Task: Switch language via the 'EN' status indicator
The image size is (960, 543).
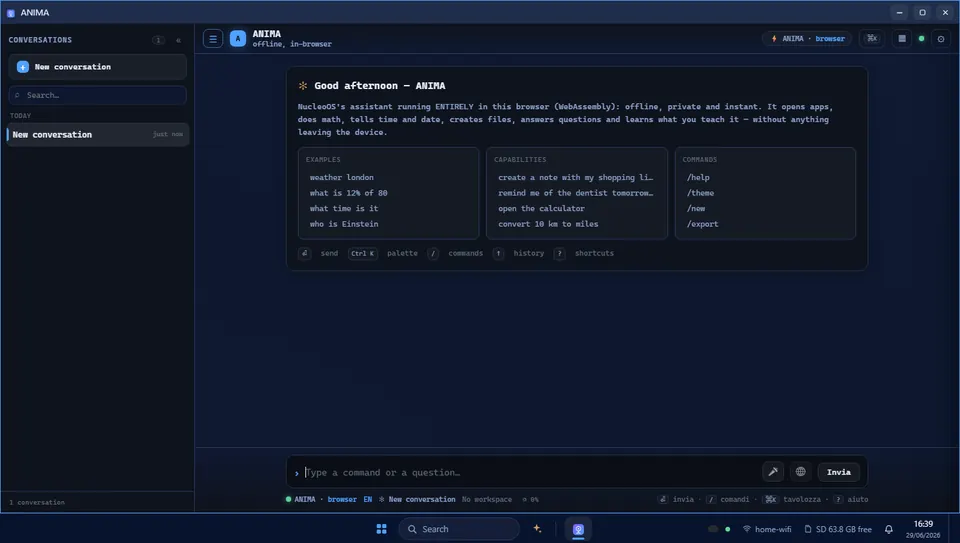Action: 367,500
